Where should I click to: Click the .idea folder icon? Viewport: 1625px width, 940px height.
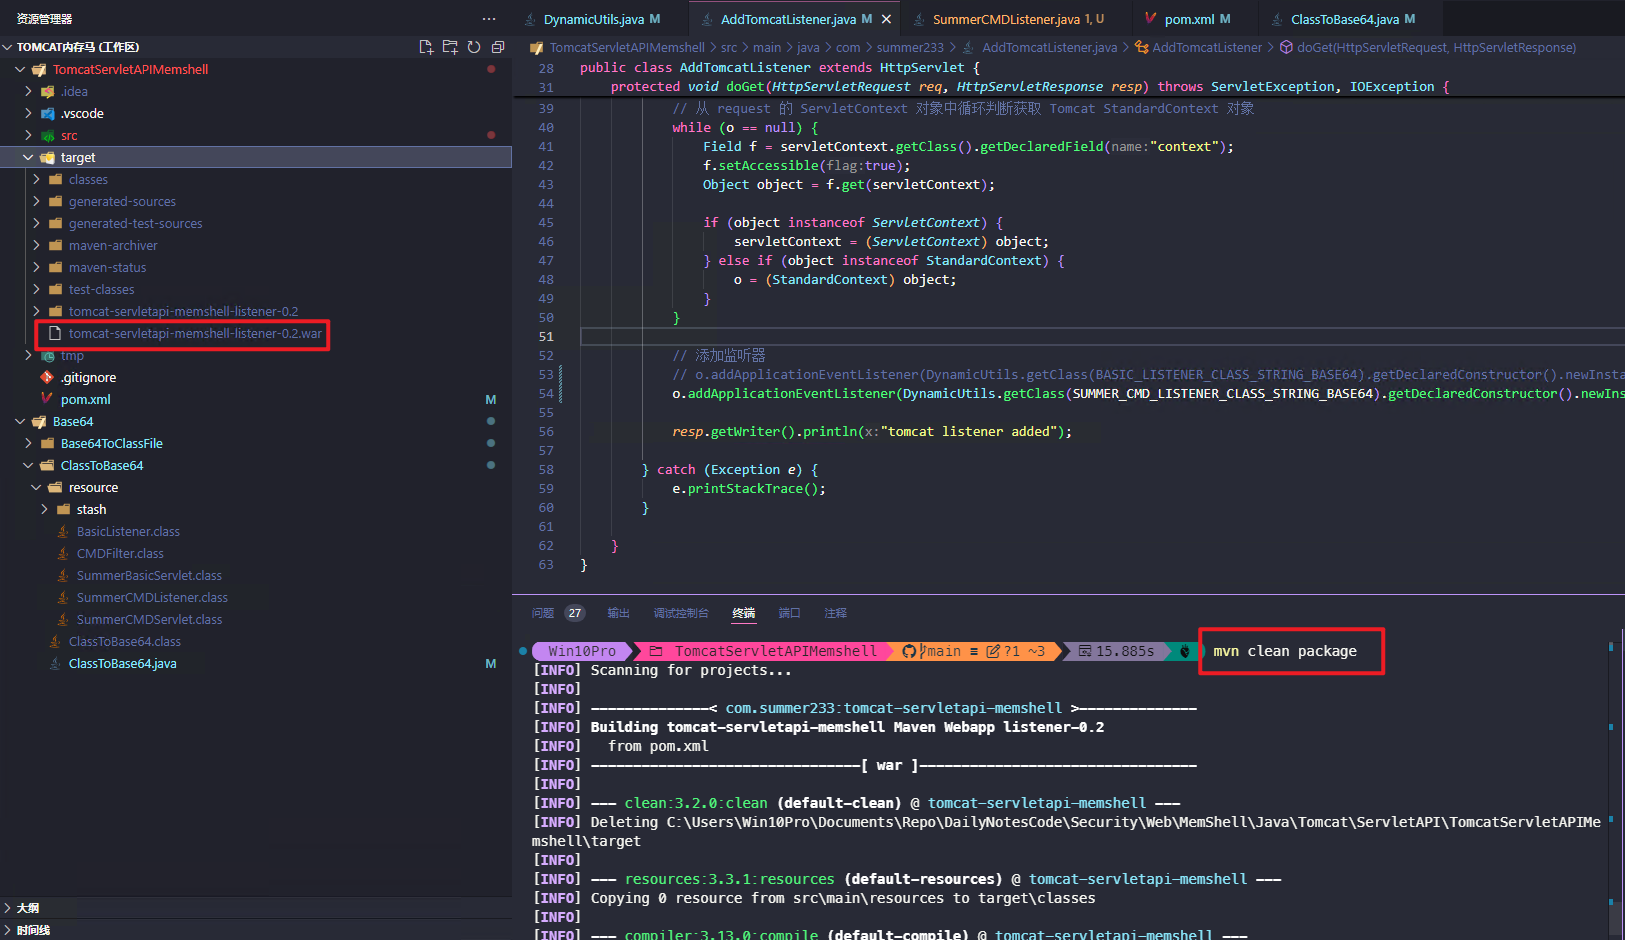[47, 91]
